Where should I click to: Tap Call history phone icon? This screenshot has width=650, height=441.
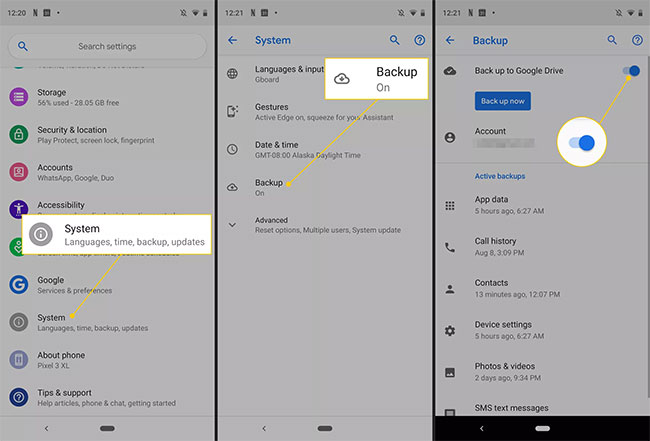click(450, 247)
